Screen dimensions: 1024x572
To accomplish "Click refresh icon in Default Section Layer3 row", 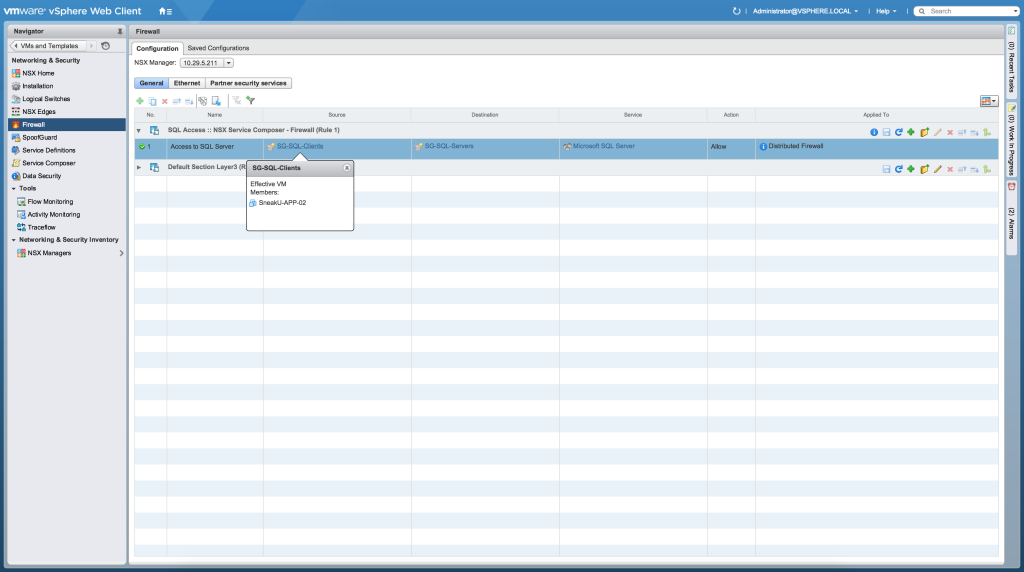I will [x=899, y=169].
